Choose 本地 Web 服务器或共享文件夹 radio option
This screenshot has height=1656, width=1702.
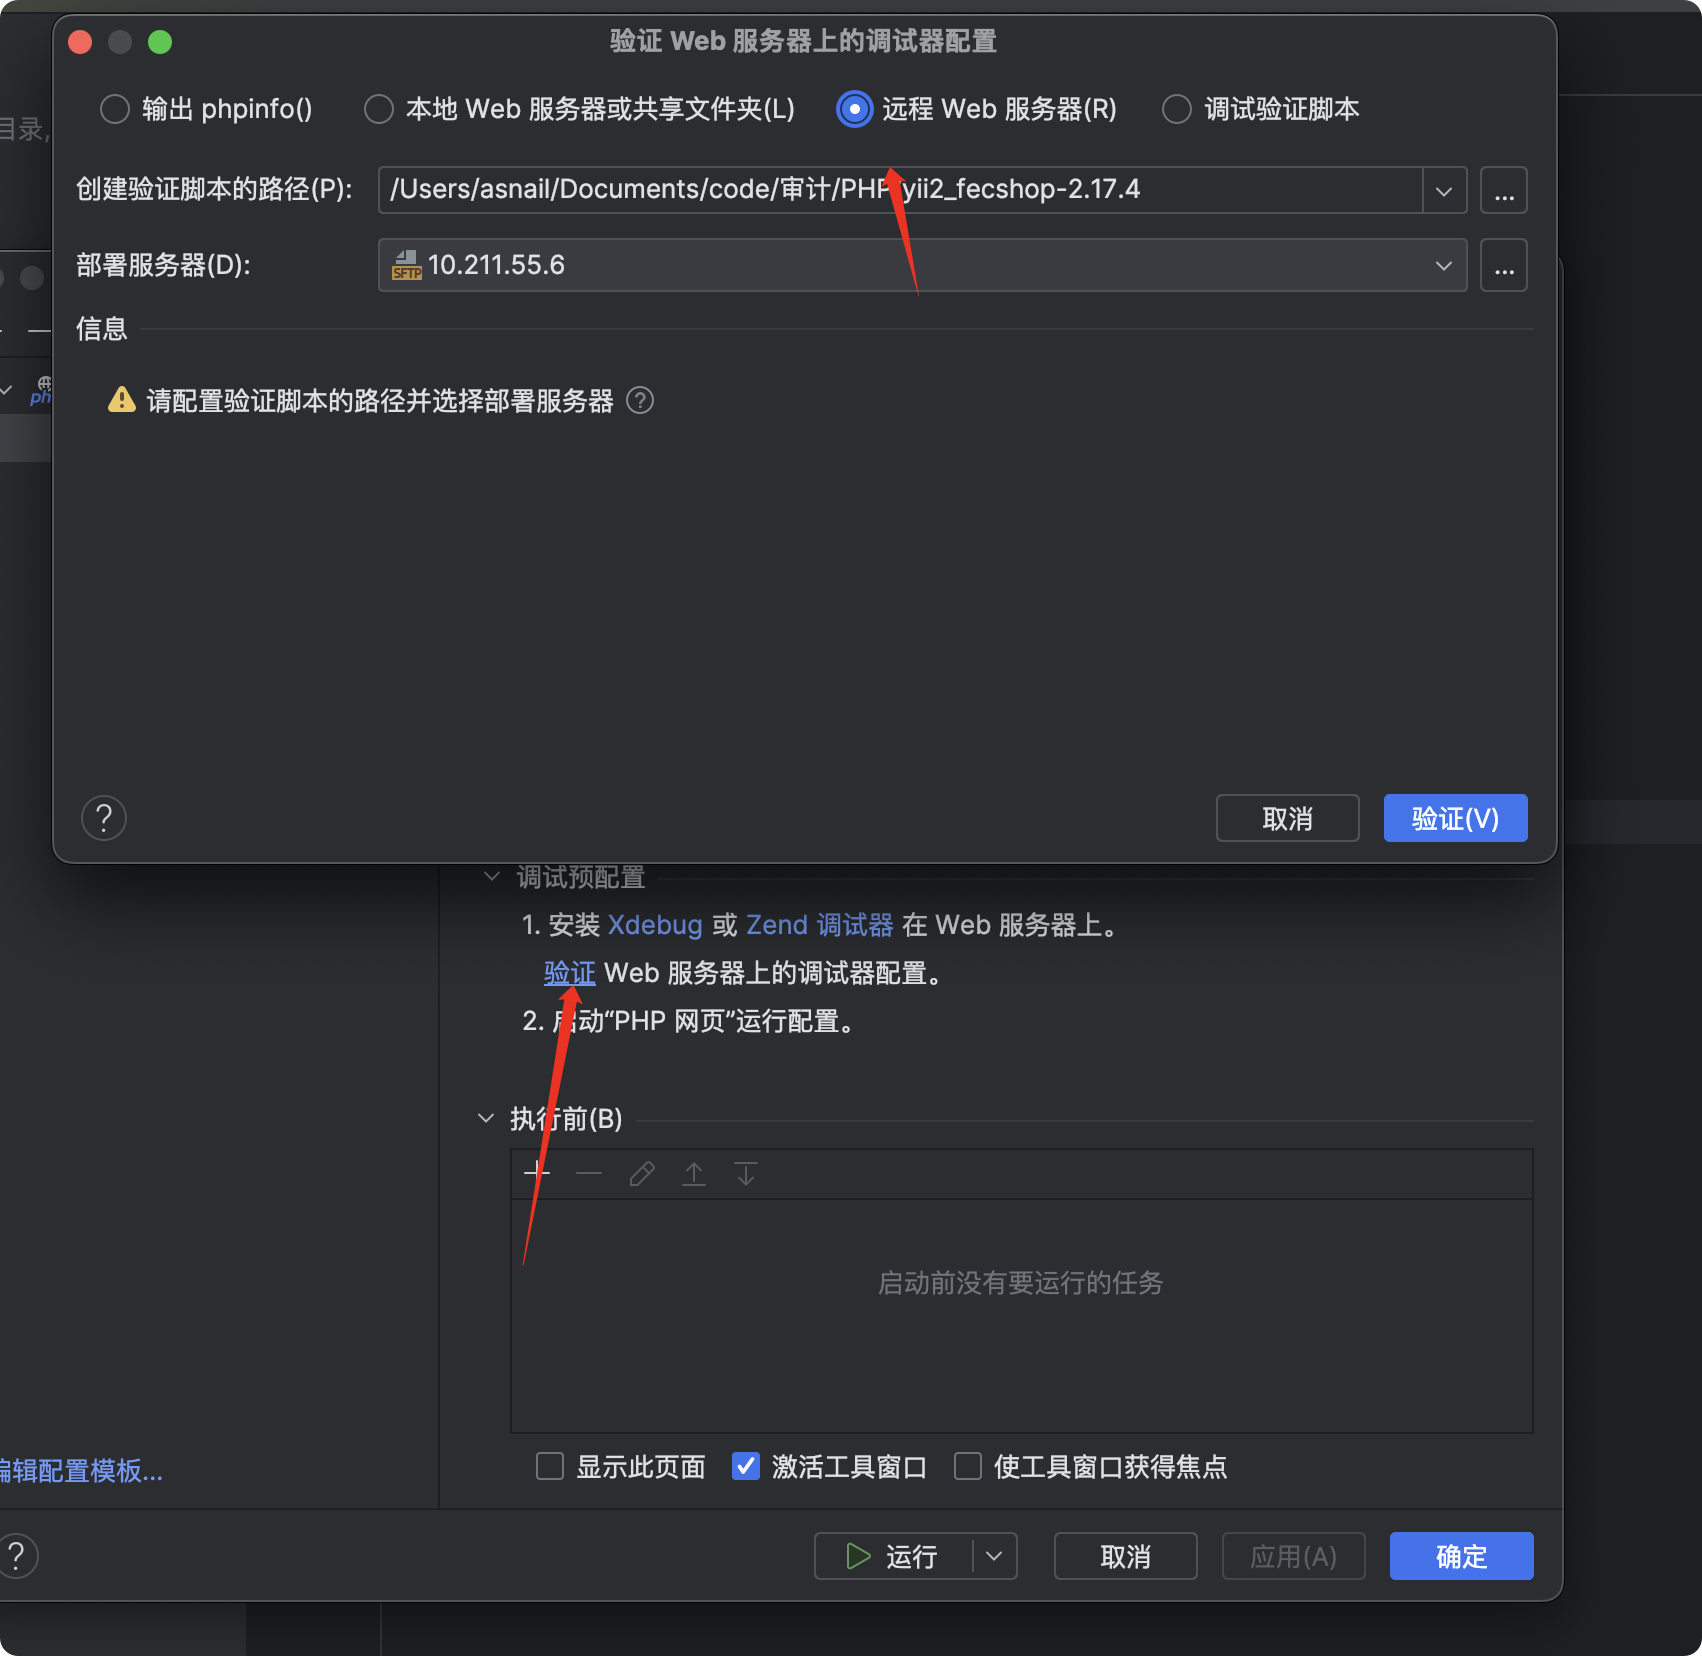click(379, 109)
